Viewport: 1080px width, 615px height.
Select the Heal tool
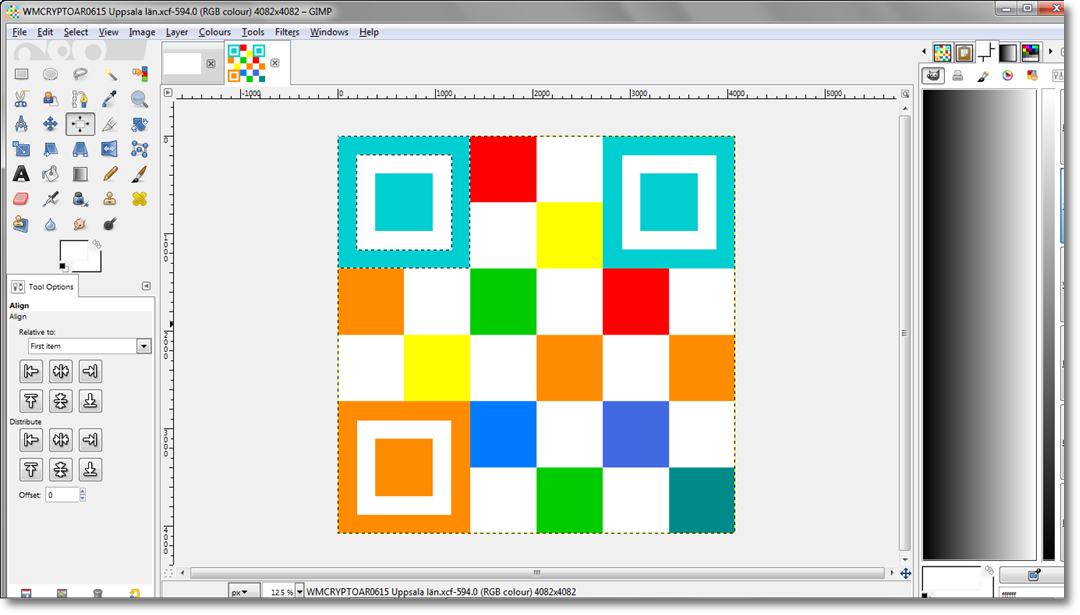(x=139, y=199)
